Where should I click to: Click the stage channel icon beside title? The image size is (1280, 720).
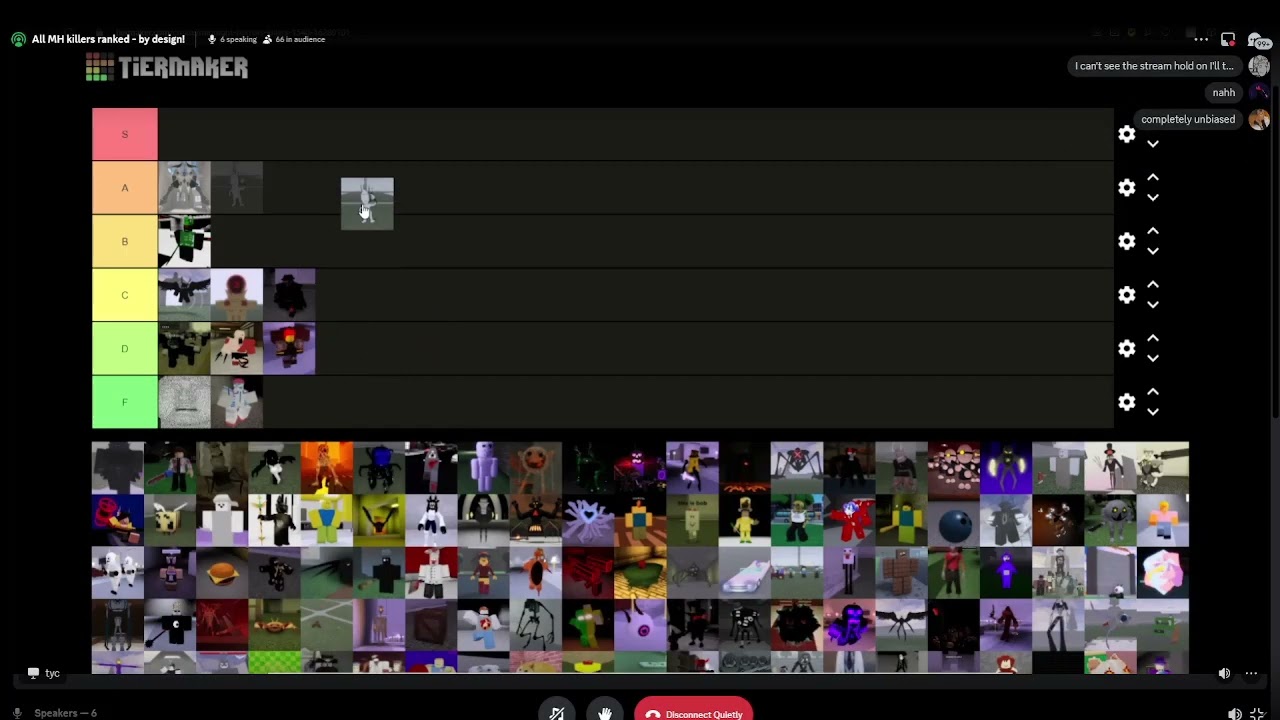[x=18, y=39]
